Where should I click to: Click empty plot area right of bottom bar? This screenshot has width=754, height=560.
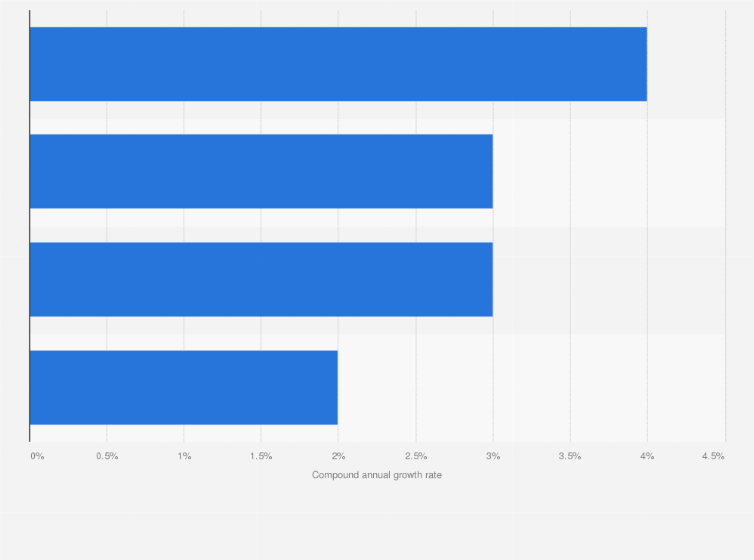click(x=531, y=387)
